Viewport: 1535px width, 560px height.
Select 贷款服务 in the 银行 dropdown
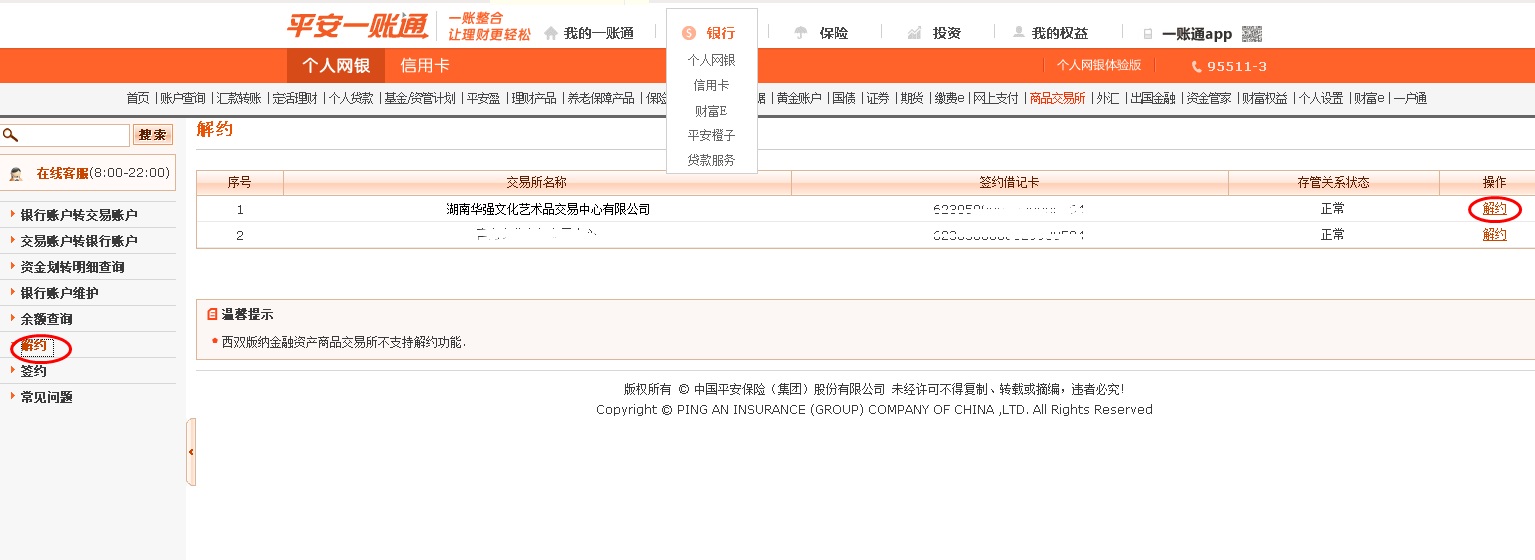pyautogui.click(x=711, y=160)
